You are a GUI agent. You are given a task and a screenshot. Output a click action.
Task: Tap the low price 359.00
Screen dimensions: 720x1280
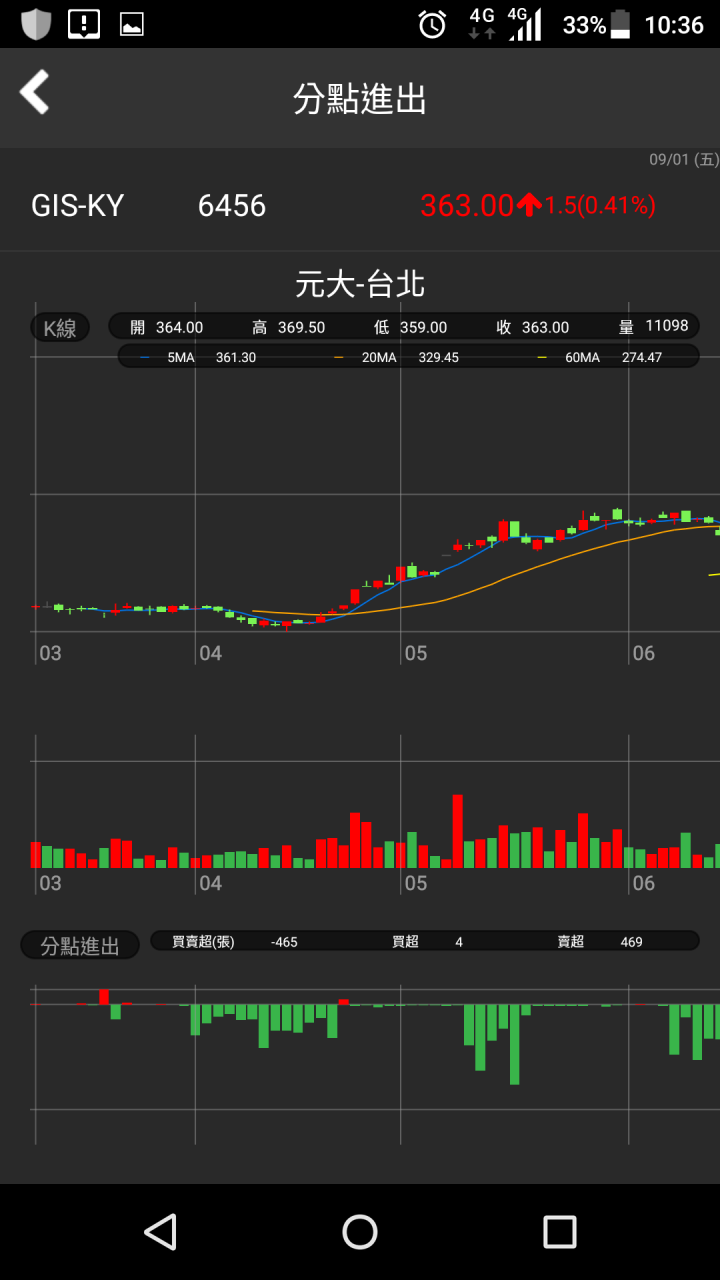point(423,327)
